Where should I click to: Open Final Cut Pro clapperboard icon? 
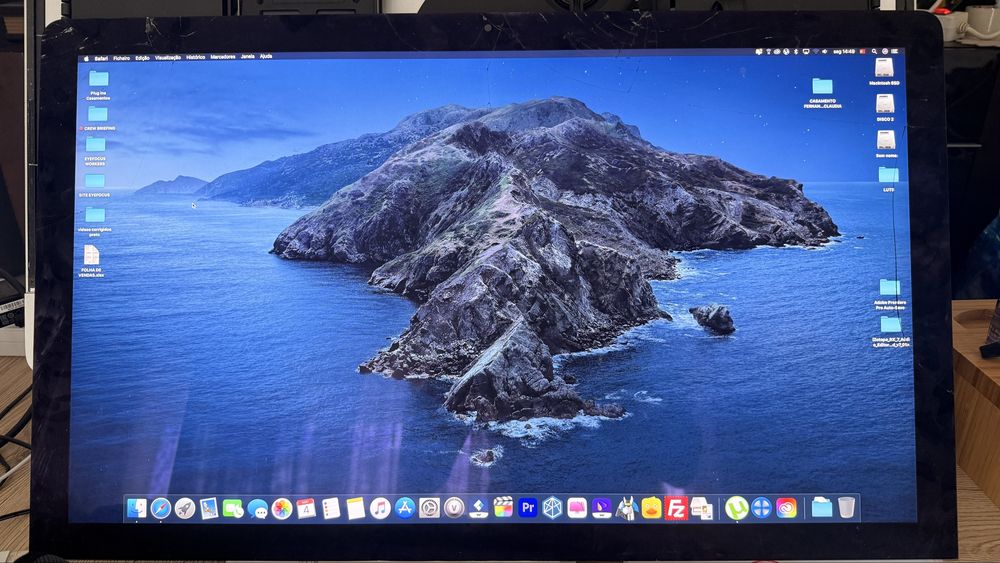click(503, 508)
